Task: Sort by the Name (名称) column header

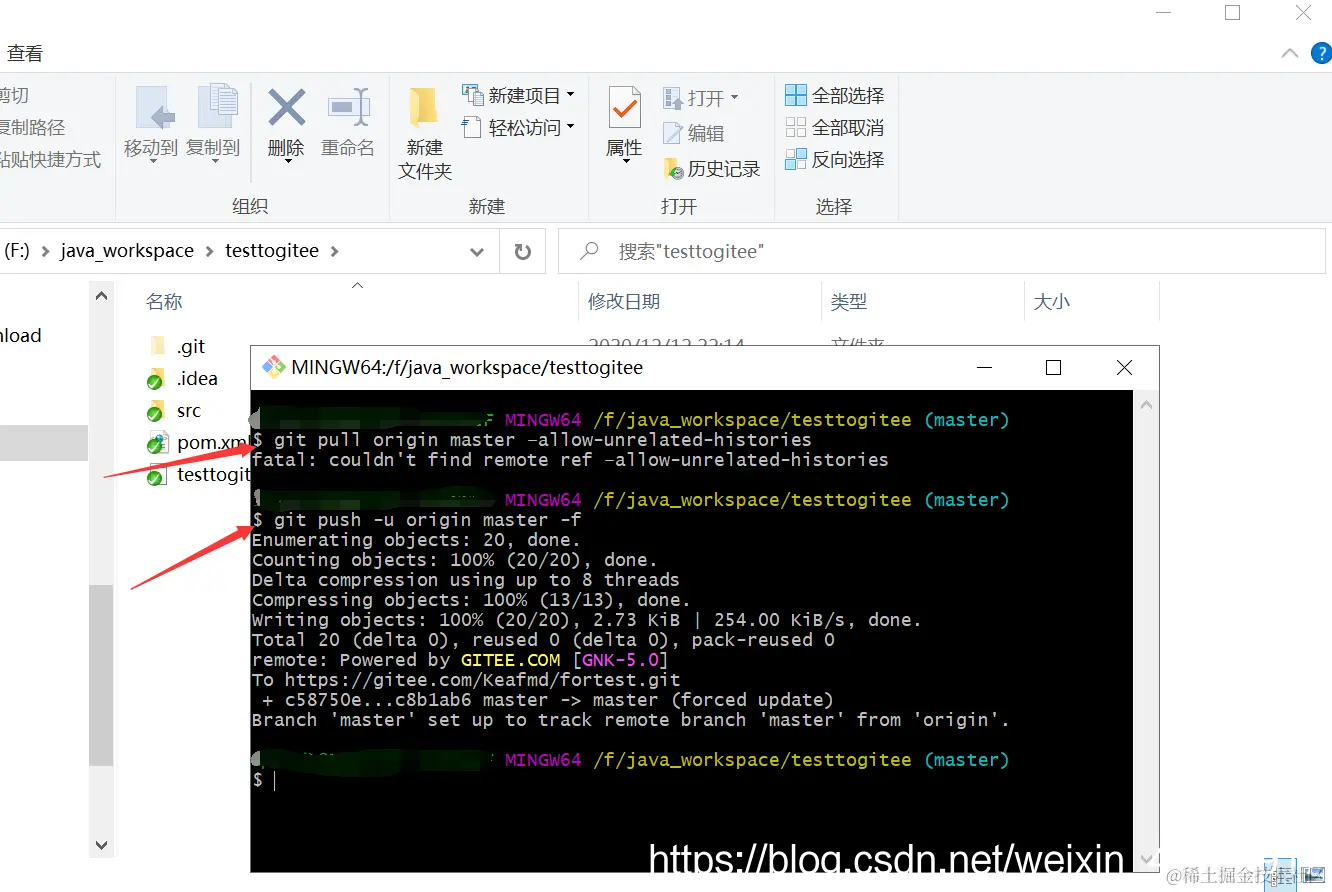Action: pyautogui.click(x=164, y=301)
